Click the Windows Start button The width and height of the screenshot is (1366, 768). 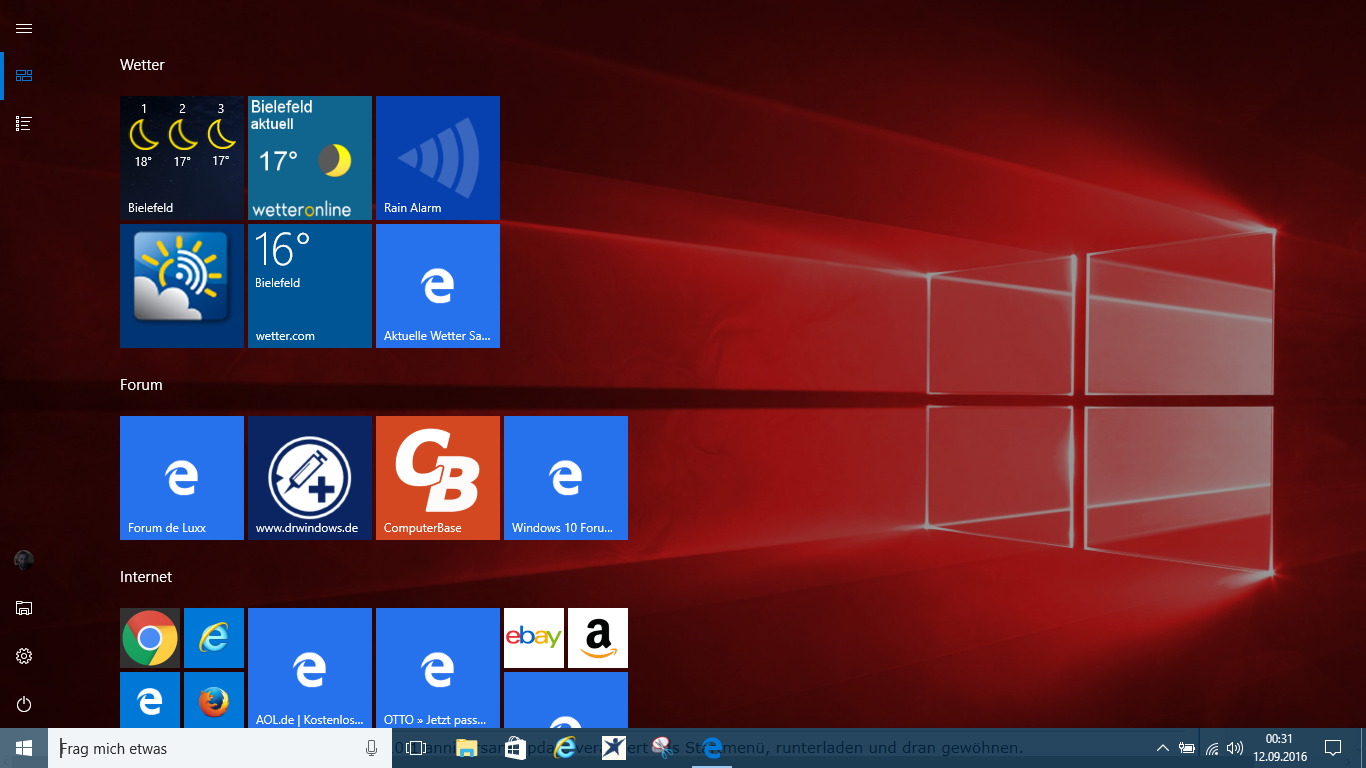coord(24,748)
